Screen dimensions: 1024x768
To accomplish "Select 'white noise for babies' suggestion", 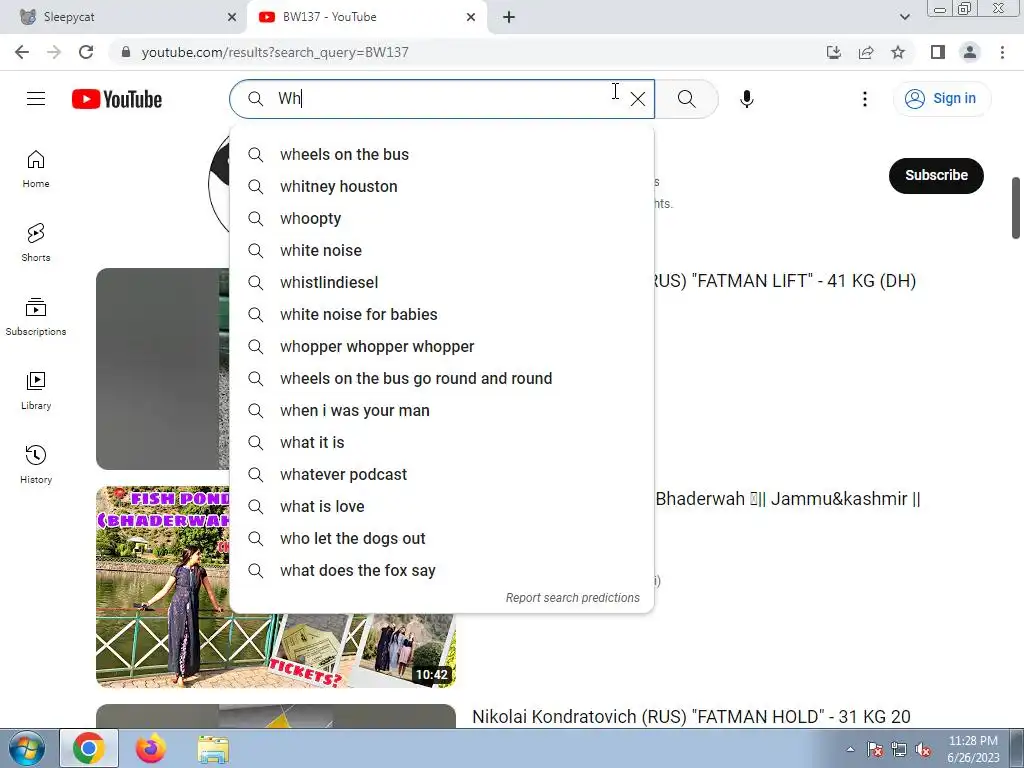I will pyautogui.click(x=441, y=314).
